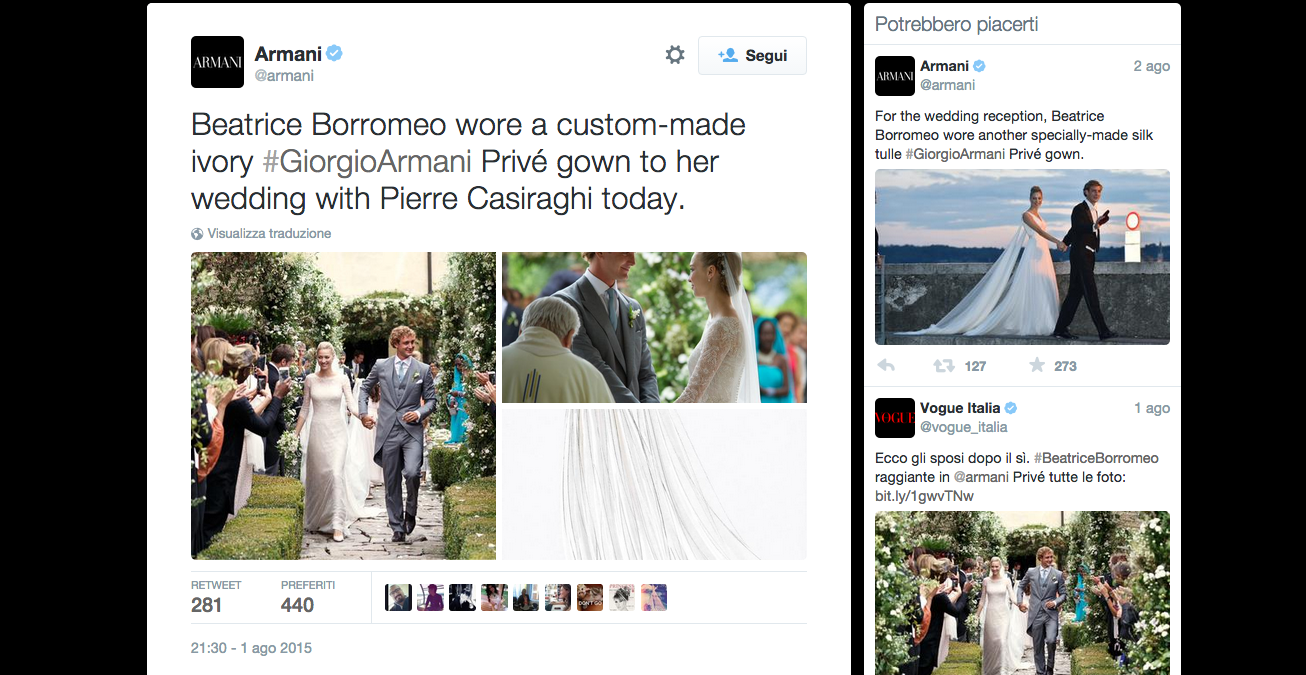
Task: Open the PREFERITI 440 count
Action: pos(307,595)
